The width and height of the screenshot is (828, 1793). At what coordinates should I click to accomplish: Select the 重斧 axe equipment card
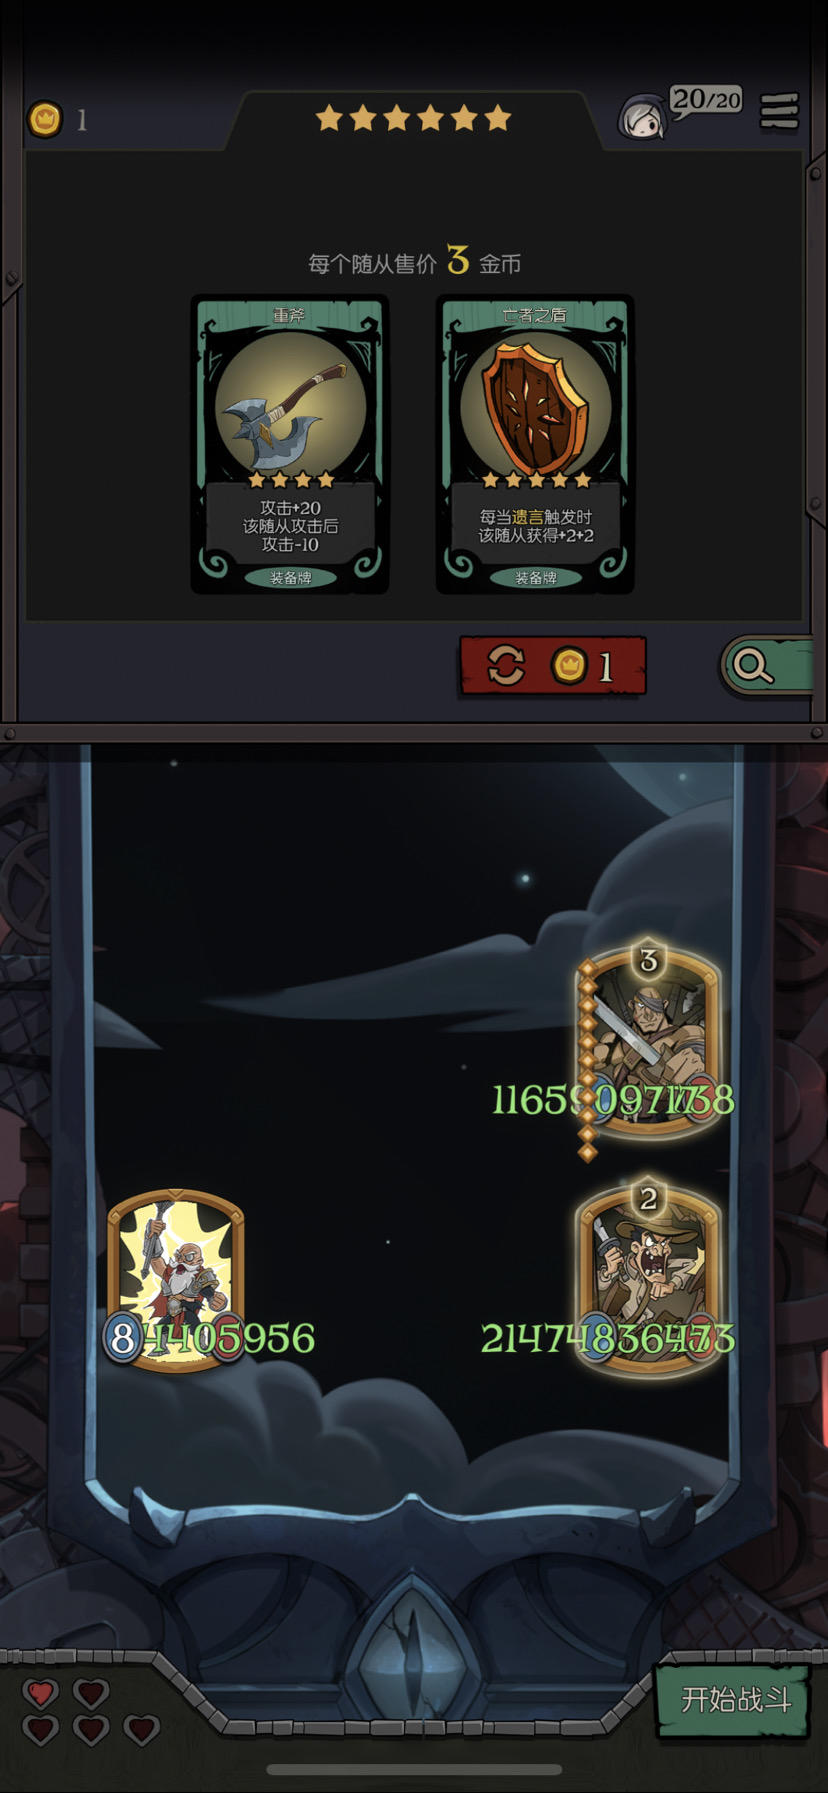click(x=290, y=444)
